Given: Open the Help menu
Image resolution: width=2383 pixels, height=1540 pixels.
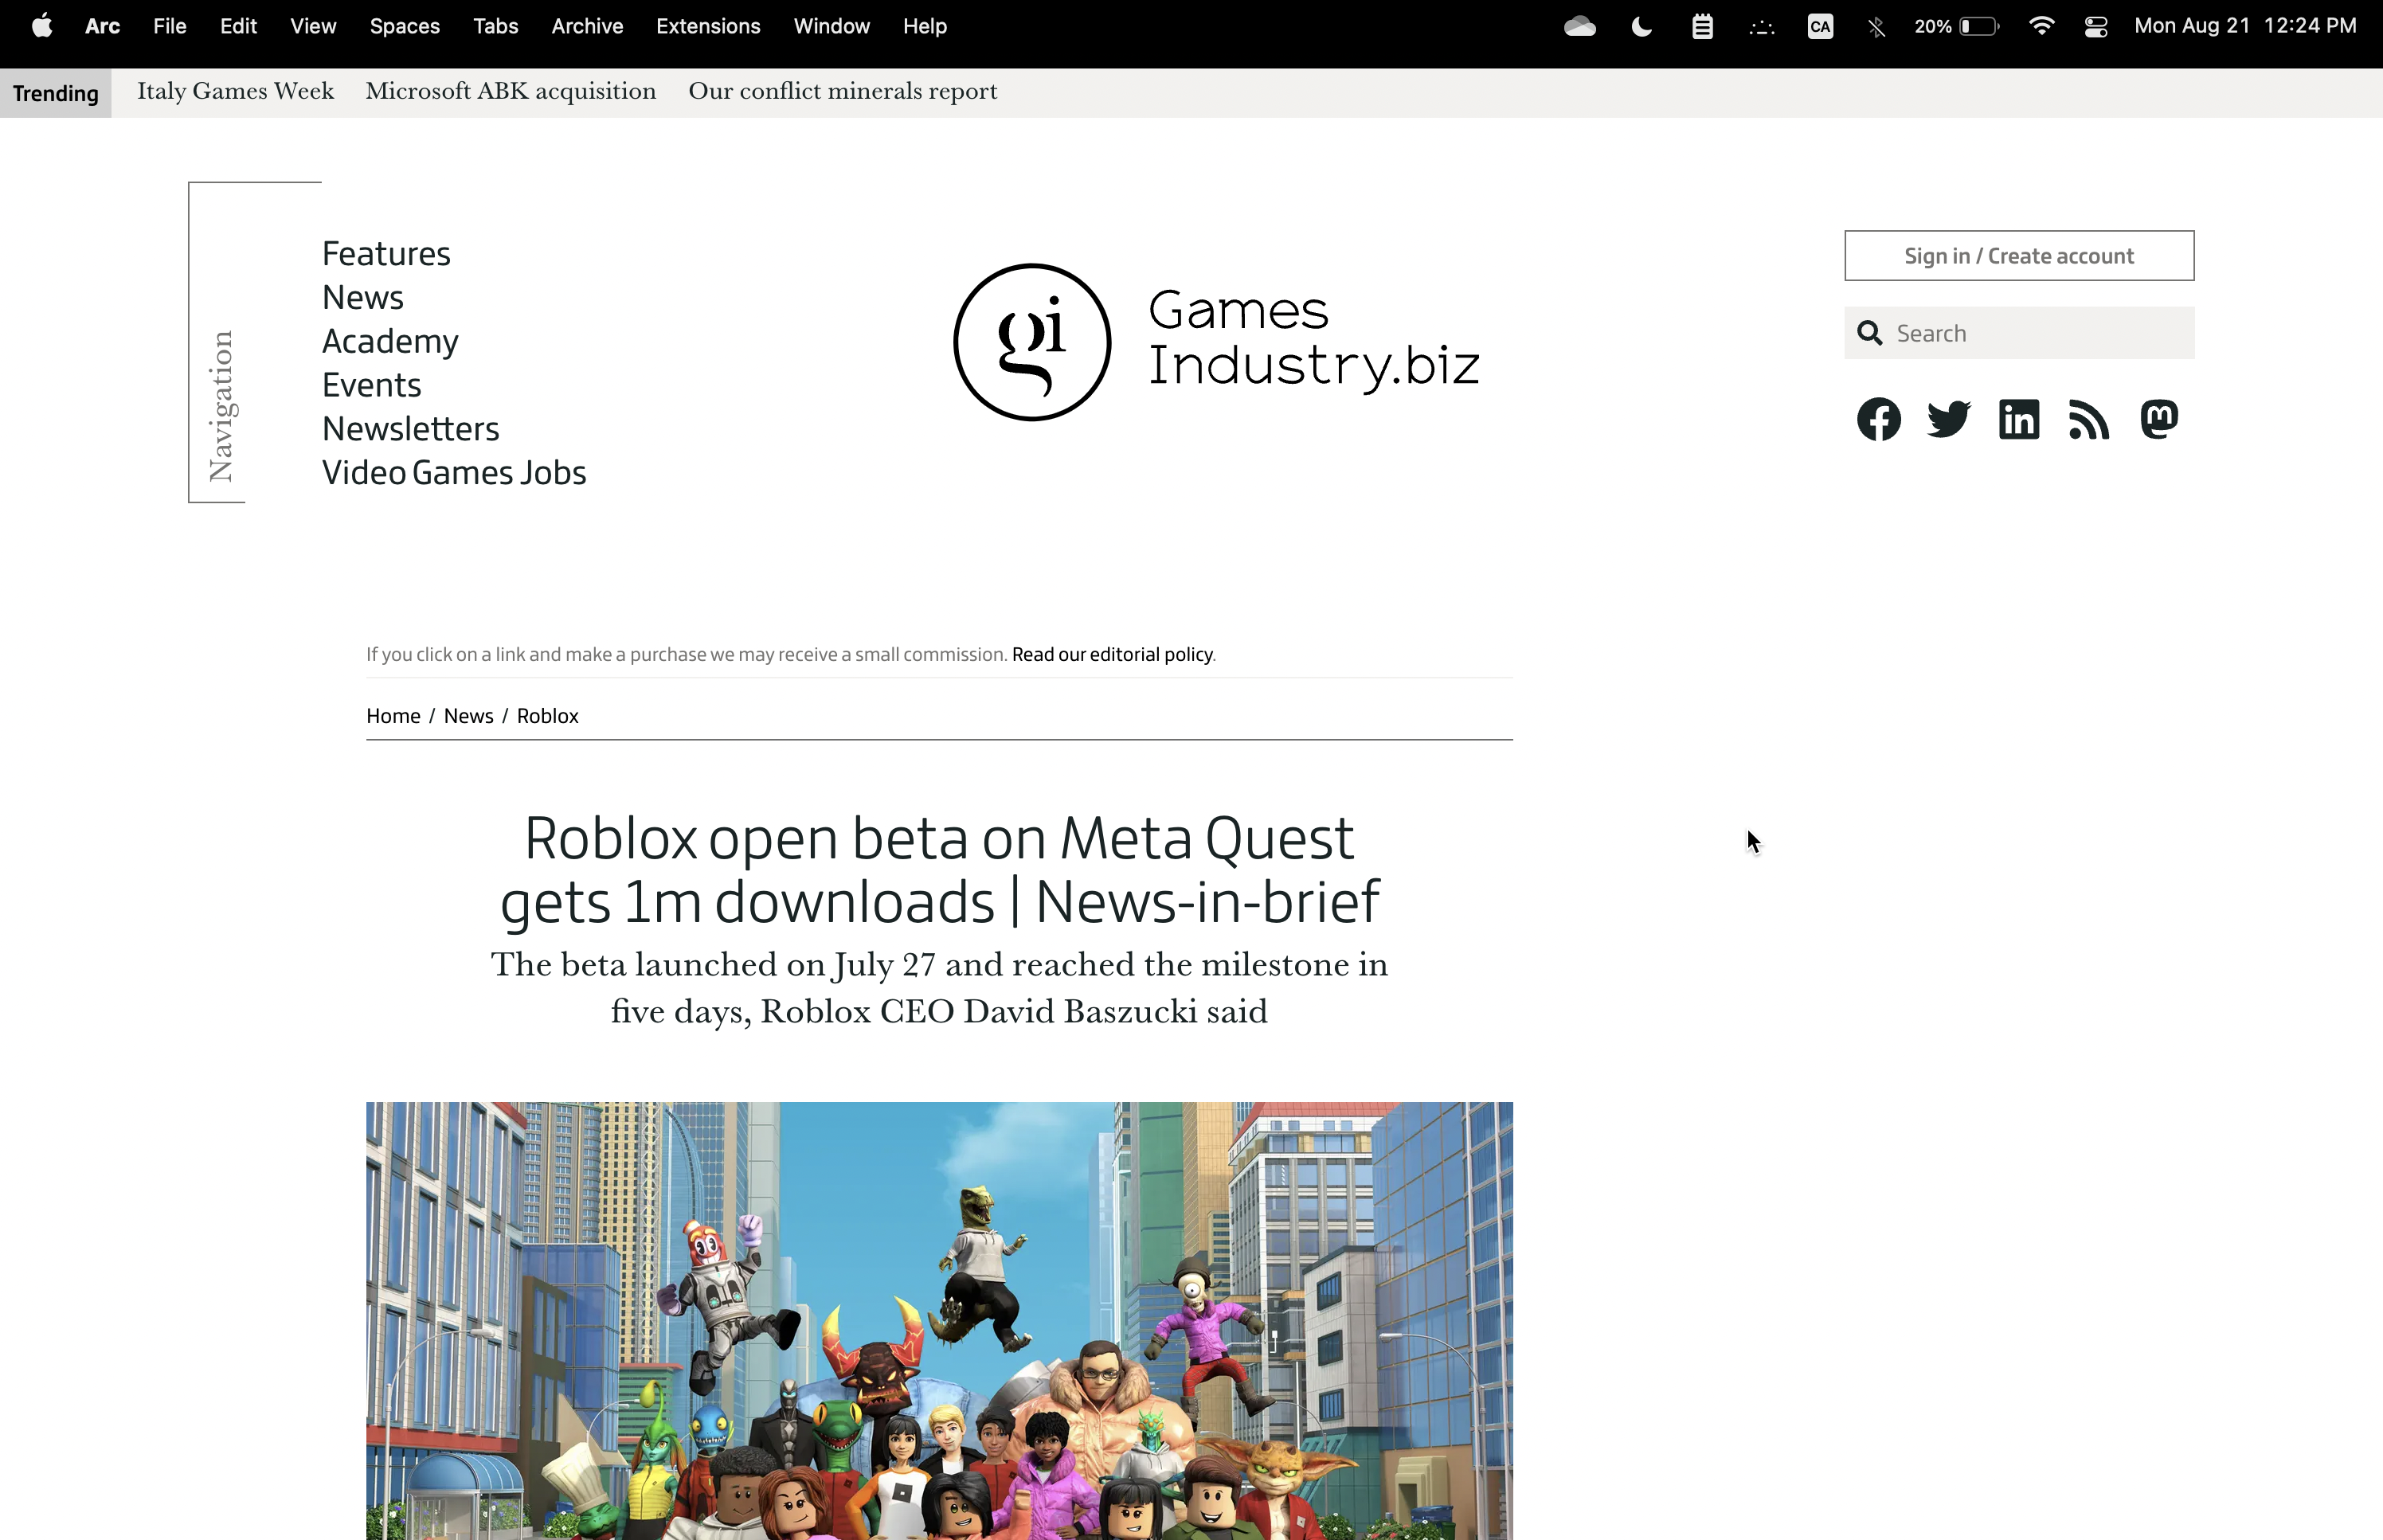Looking at the screenshot, I should (x=924, y=26).
